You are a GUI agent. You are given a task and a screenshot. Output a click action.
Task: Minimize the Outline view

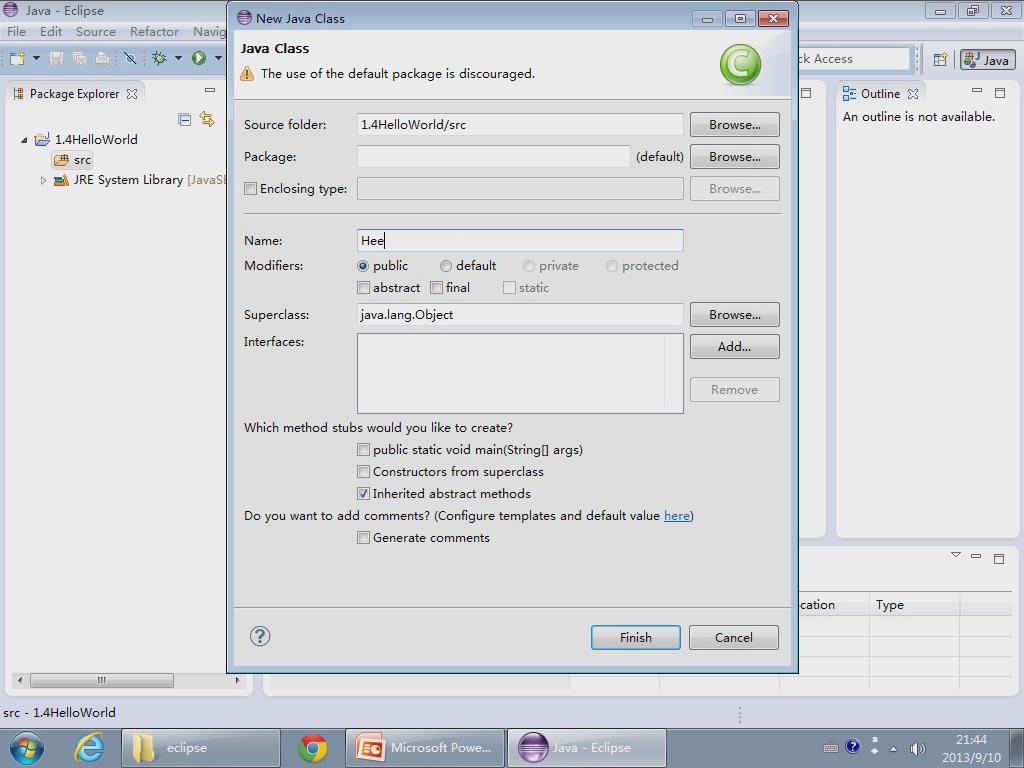tap(977, 91)
